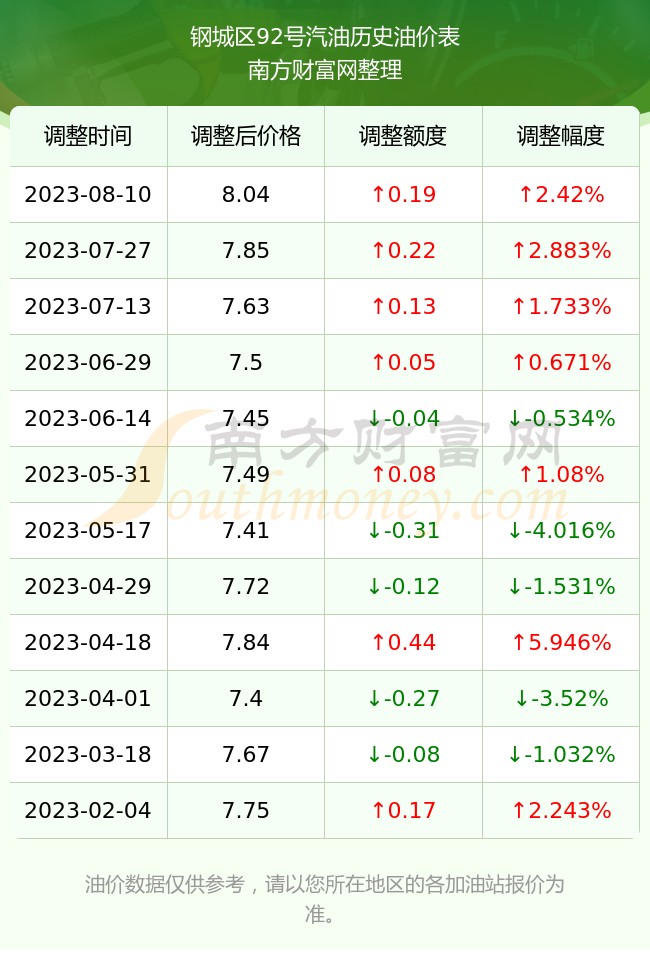Image resolution: width=650 pixels, height=980 pixels.
Task: Click the price 8.04 cell
Action: (x=246, y=194)
